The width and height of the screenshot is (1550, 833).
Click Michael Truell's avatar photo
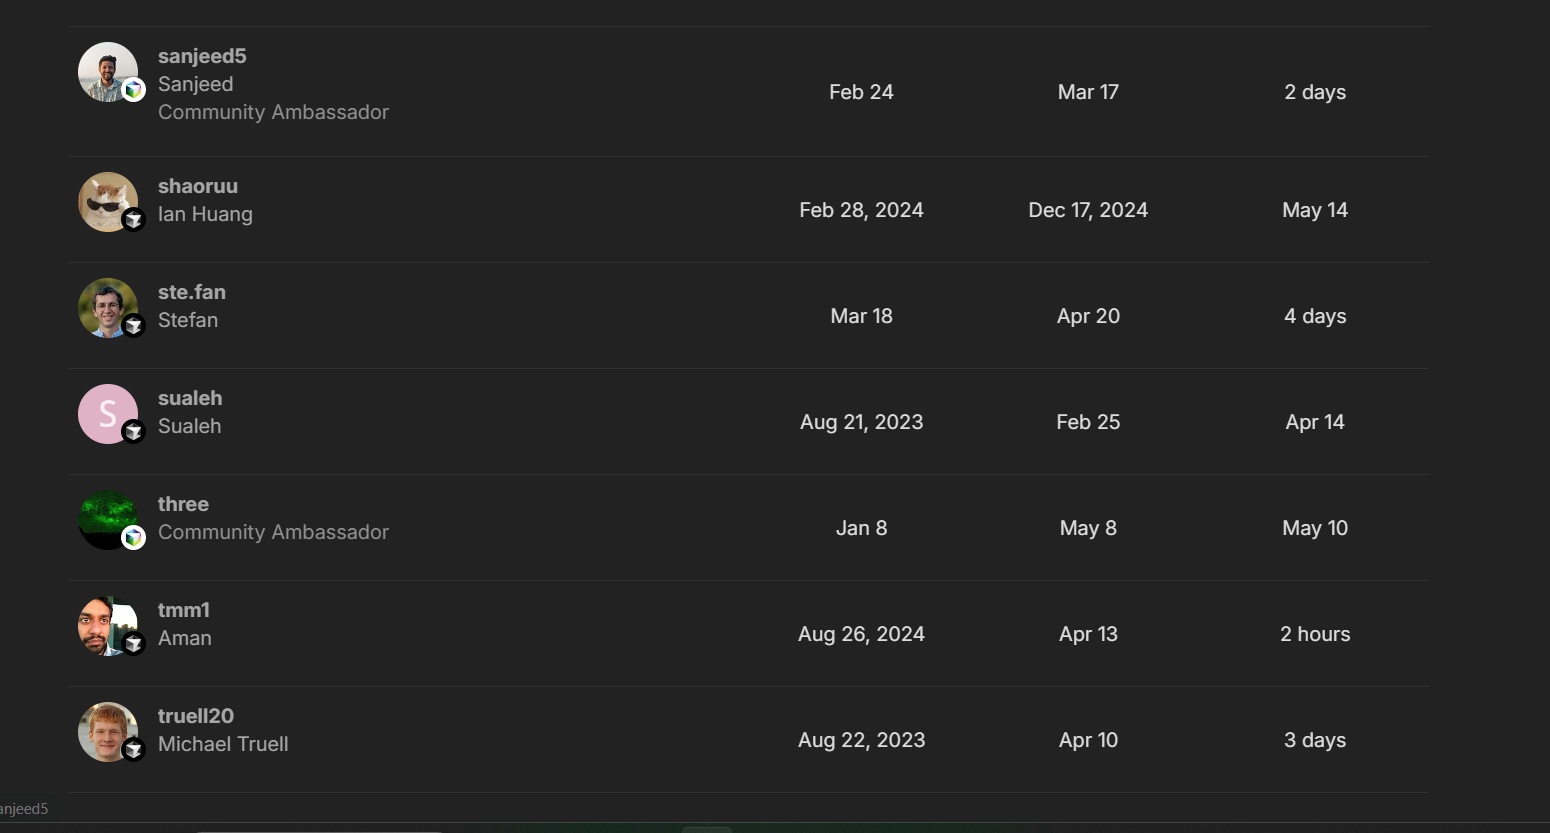point(105,729)
